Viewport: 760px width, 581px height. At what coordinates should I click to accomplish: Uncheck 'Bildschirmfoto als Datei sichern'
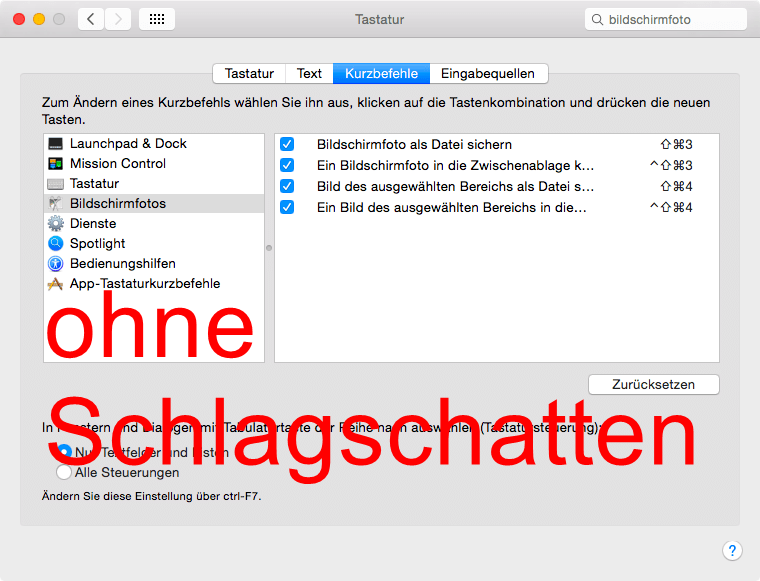(287, 145)
